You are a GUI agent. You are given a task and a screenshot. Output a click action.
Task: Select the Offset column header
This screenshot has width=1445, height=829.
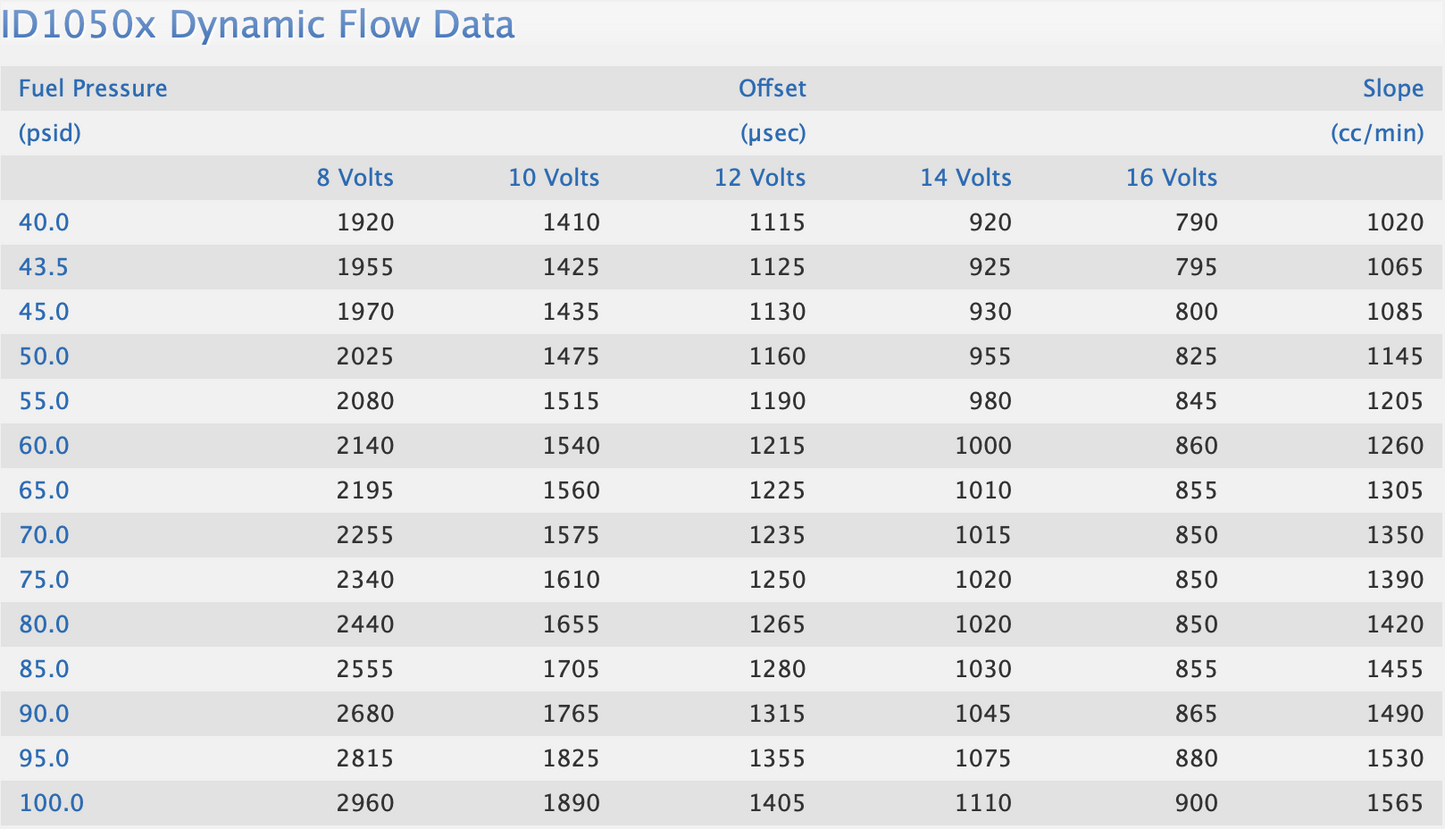pyautogui.click(x=772, y=88)
